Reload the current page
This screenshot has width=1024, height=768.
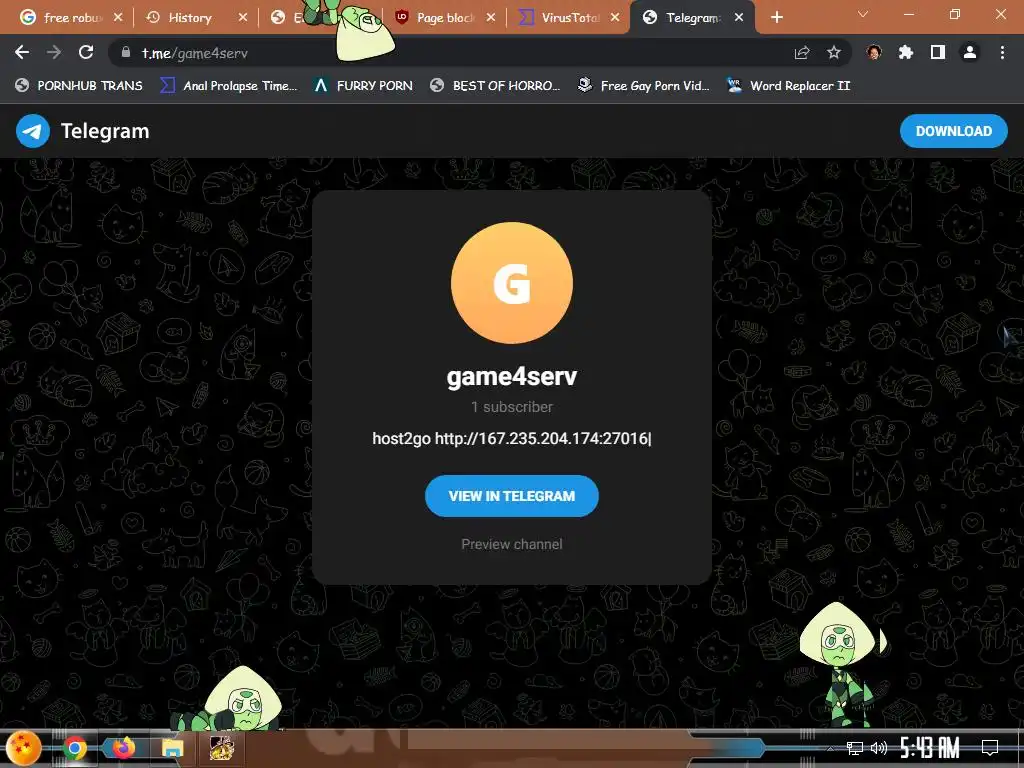[86, 52]
